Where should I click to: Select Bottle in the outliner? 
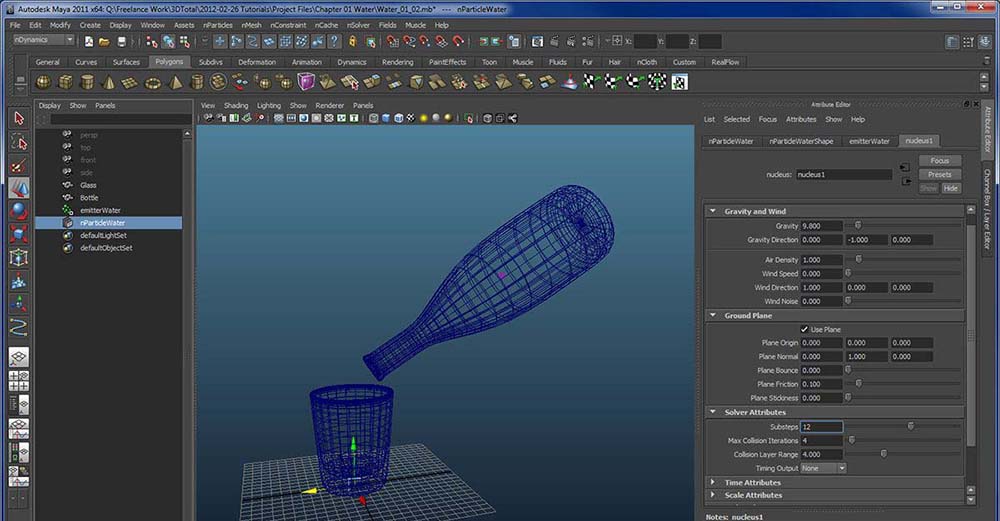click(89, 198)
